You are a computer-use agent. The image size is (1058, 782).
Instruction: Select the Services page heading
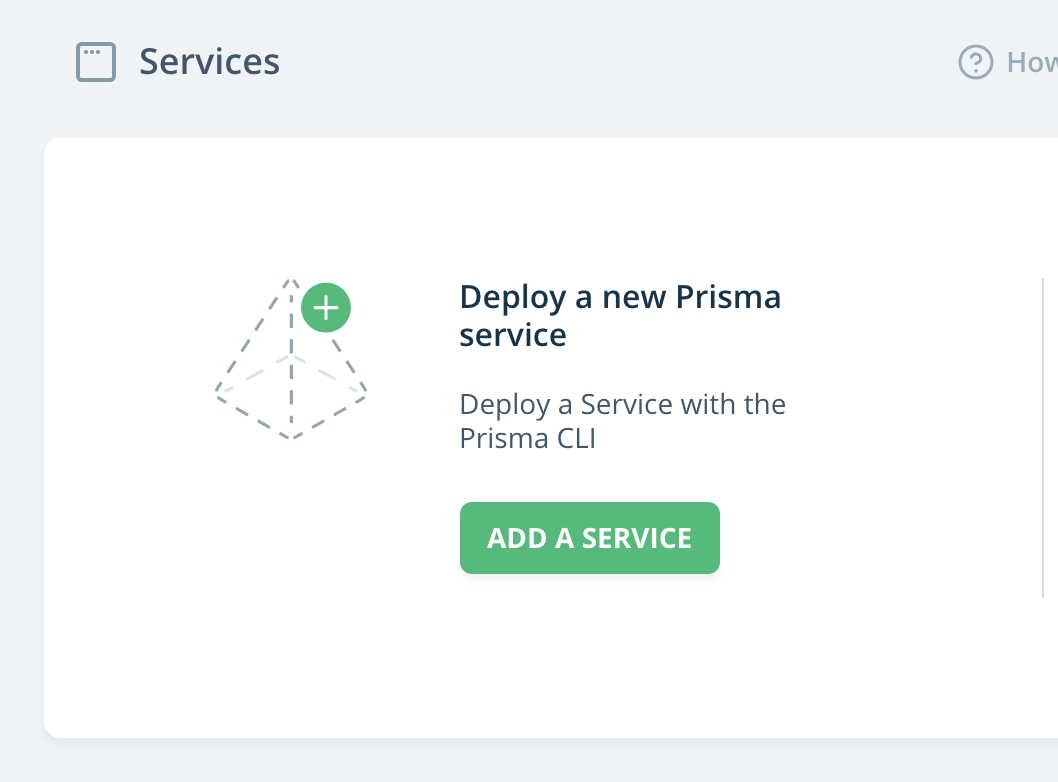(x=209, y=62)
